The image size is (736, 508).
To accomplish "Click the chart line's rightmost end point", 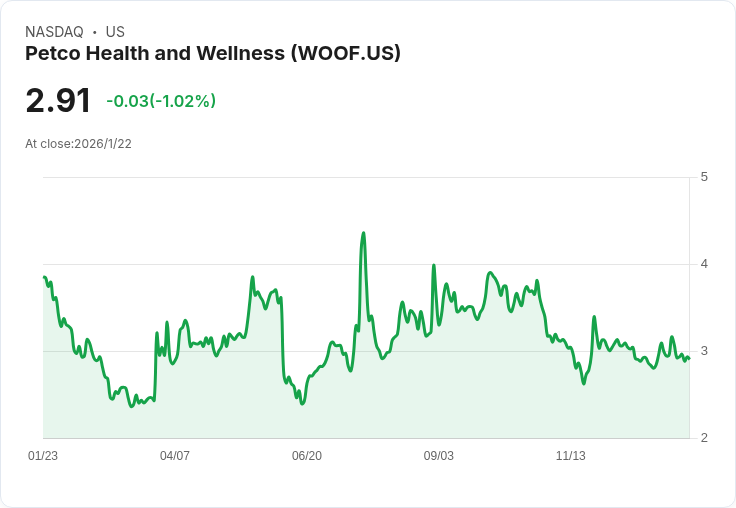I will [689, 358].
